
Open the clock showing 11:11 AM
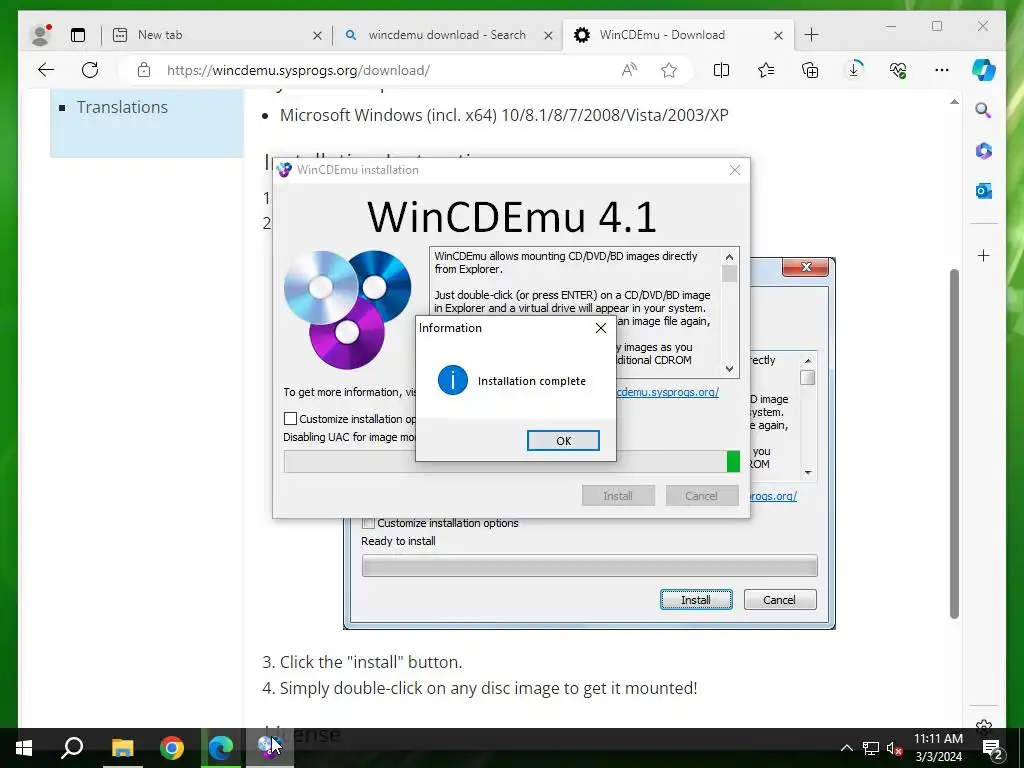(x=938, y=748)
